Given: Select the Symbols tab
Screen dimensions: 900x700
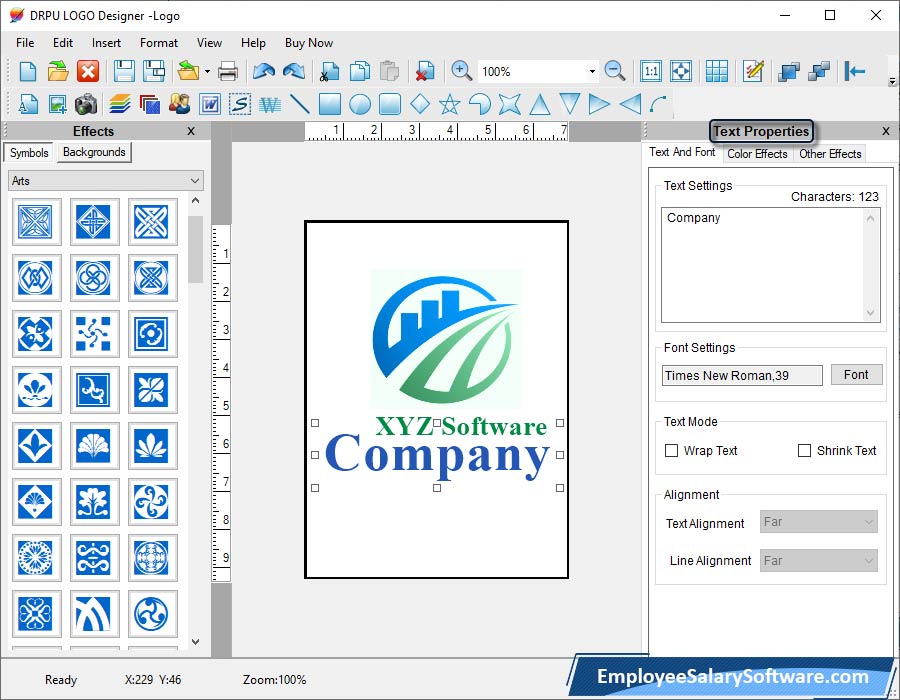Looking at the screenshot, I should [29, 153].
